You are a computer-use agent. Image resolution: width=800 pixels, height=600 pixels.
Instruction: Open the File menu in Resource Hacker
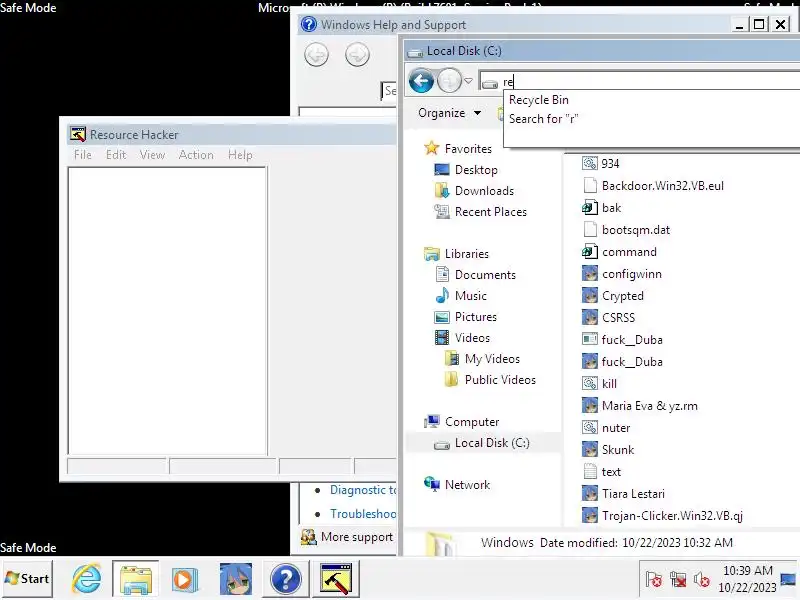coord(83,155)
